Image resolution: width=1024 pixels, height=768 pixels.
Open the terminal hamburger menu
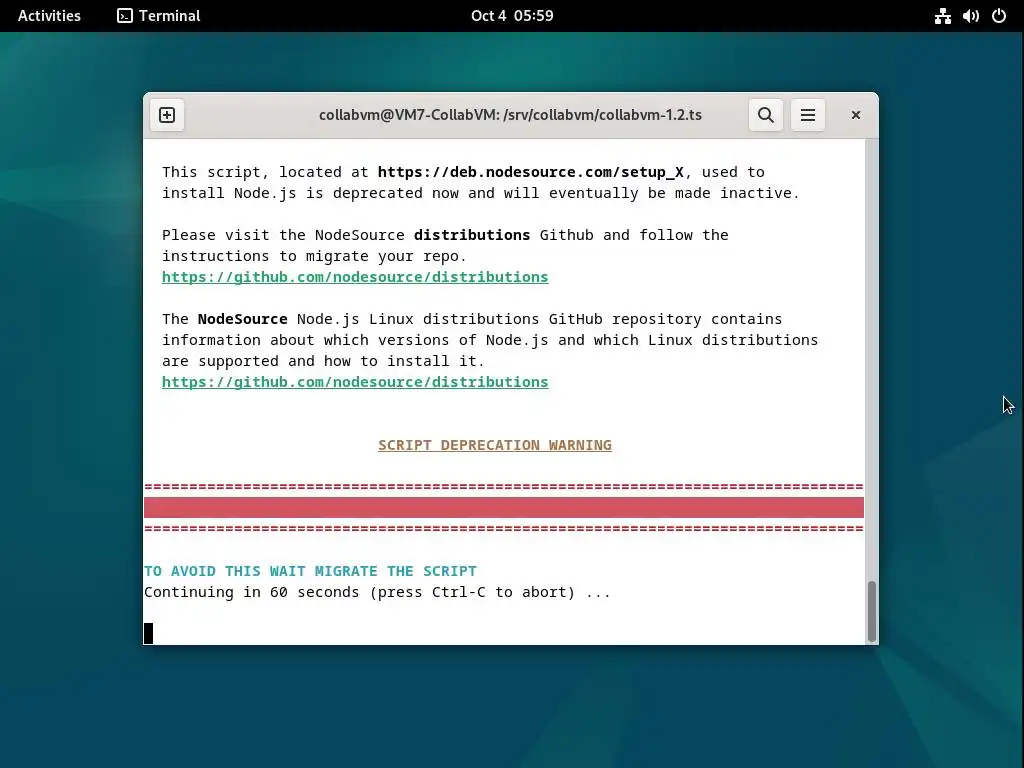[x=808, y=115]
